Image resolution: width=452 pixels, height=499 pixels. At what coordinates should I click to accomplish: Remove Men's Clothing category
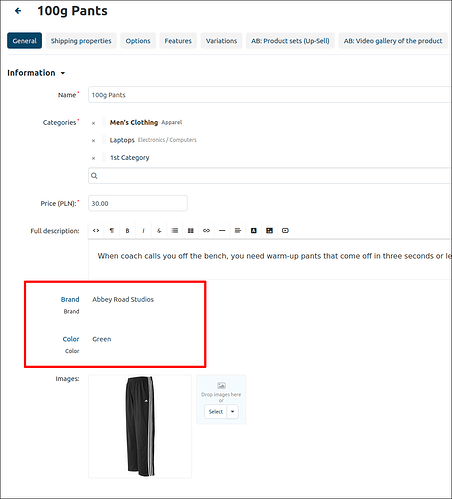[93, 123]
